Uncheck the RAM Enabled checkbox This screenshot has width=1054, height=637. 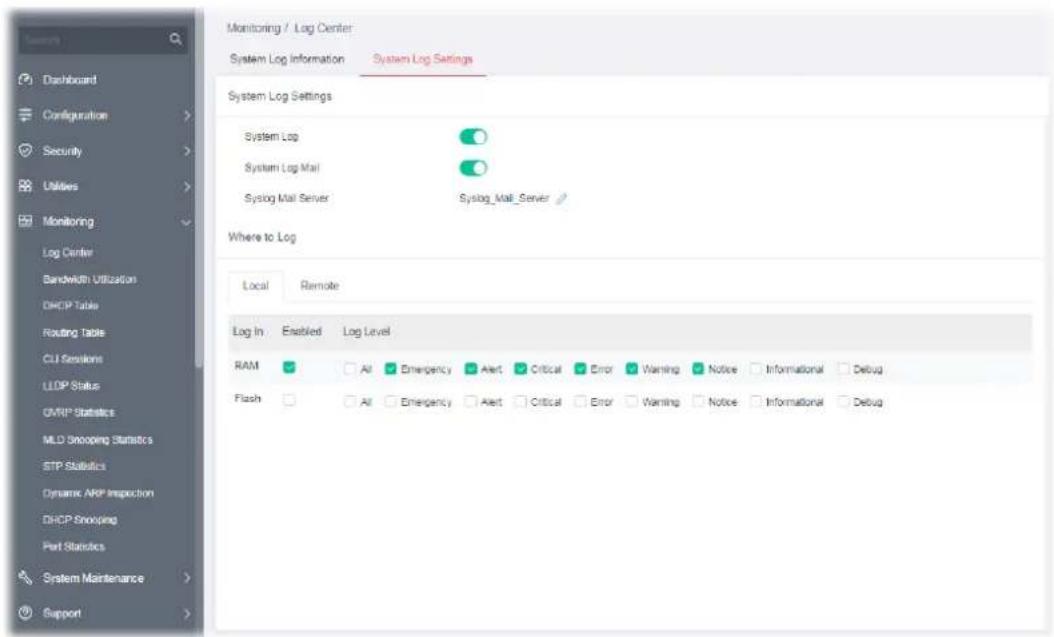click(289, 367)
